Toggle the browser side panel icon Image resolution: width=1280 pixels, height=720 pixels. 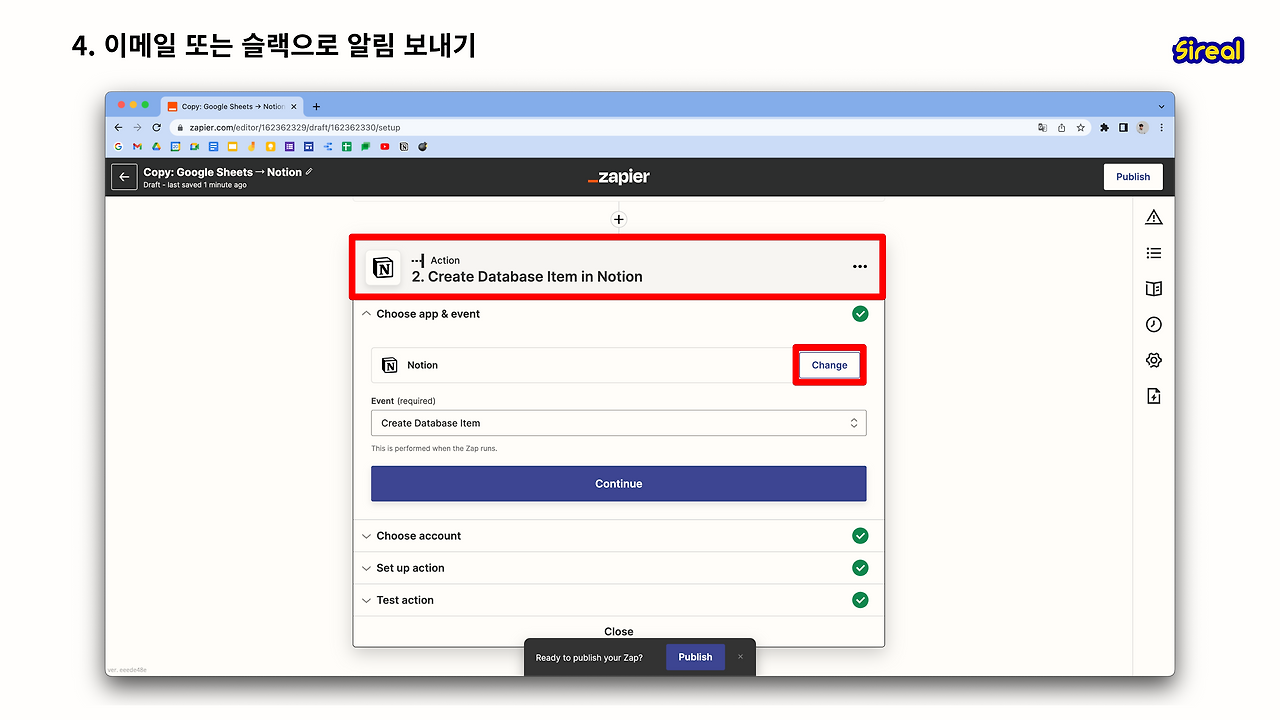(x=1123, y=128)
